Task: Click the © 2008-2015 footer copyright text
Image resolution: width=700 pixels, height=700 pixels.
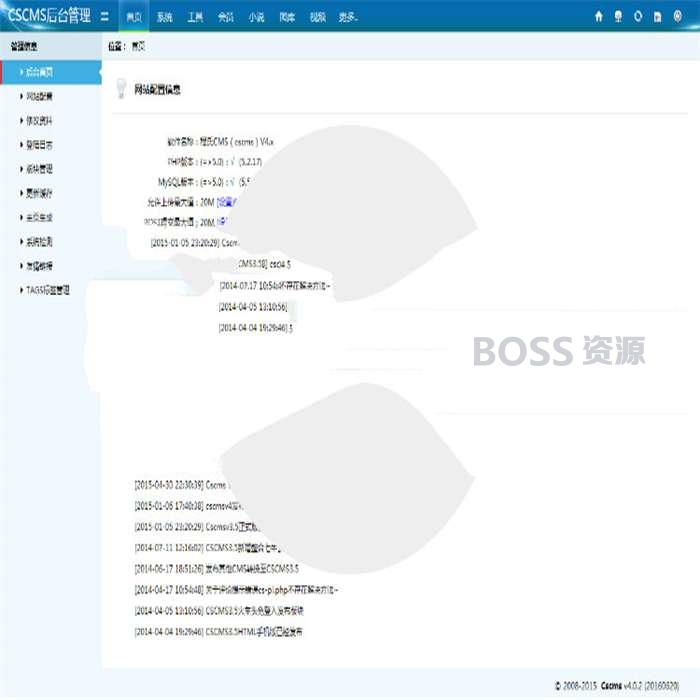Action: click(575, 685)
